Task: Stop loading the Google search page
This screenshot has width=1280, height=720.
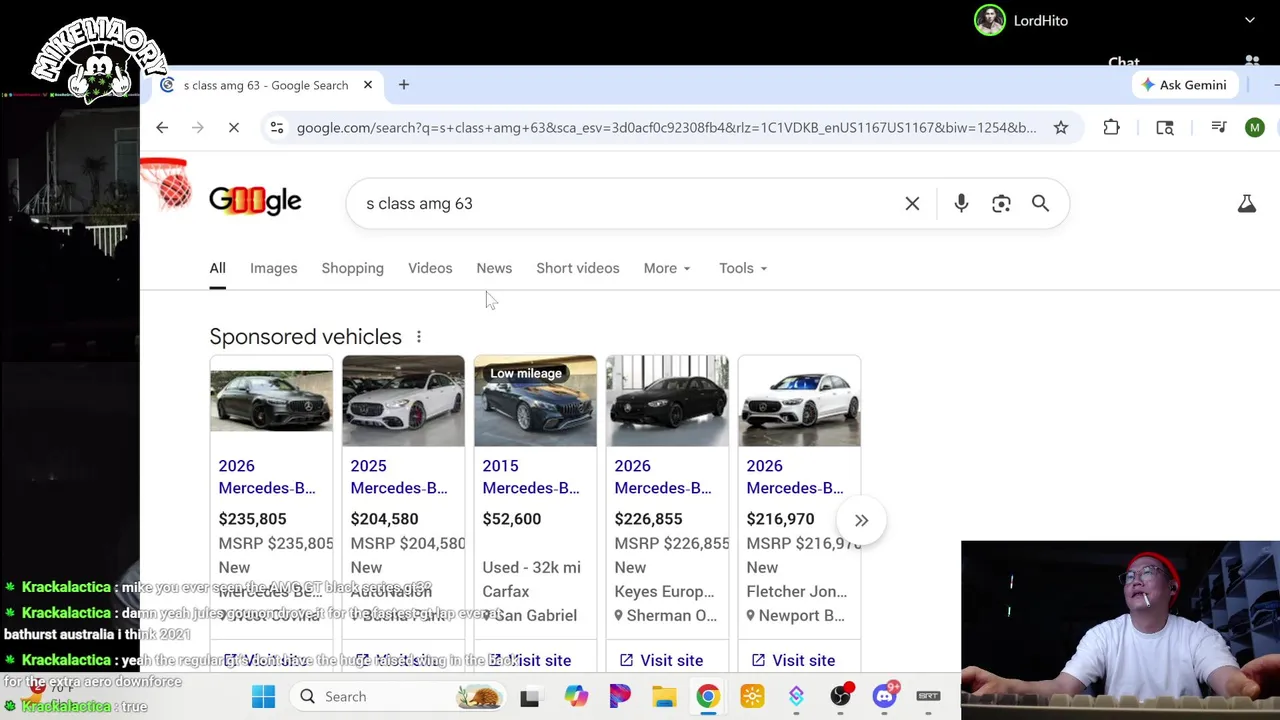Action: pyautogui.click(x=233, y=128)
